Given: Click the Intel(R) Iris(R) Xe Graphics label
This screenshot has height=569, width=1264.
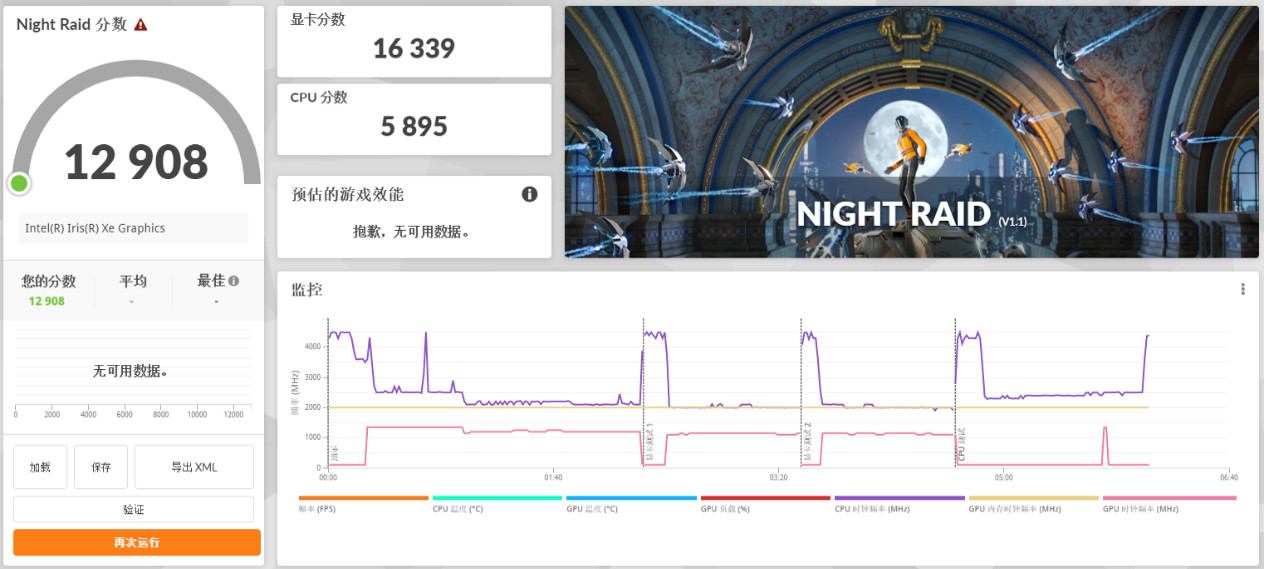Looking at the screenshot, I should click(x=95, y=228).
